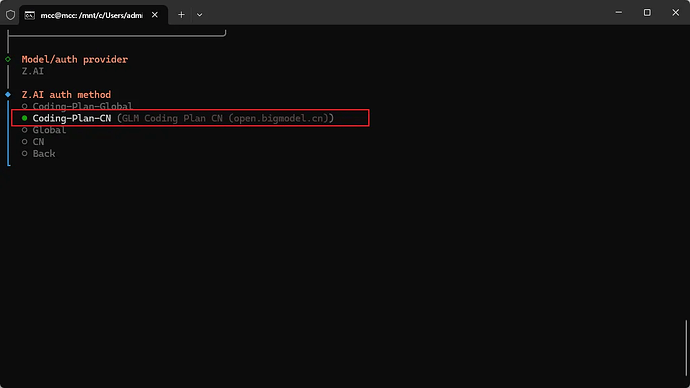Close the mcc@mcc terminal tab
The height and width of the screenshot is (388, 690).
click(155, 15)
